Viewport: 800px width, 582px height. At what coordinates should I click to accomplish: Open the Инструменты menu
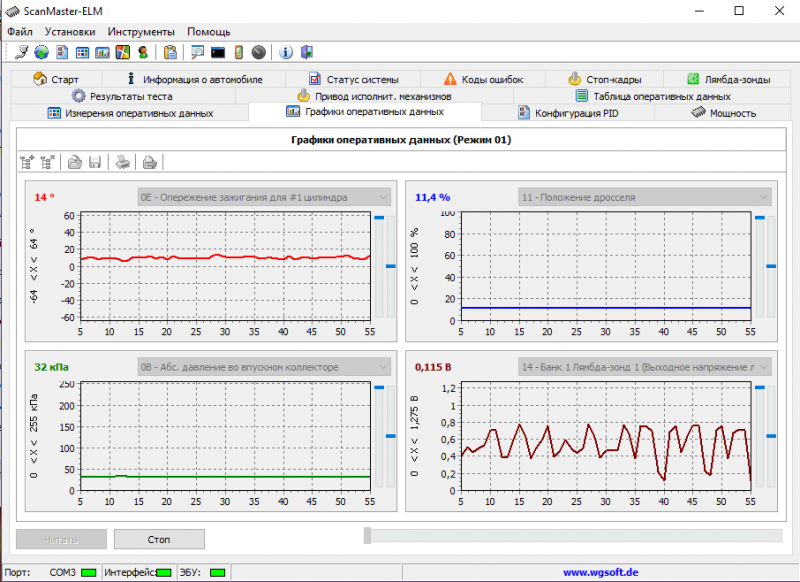[141, 32]
